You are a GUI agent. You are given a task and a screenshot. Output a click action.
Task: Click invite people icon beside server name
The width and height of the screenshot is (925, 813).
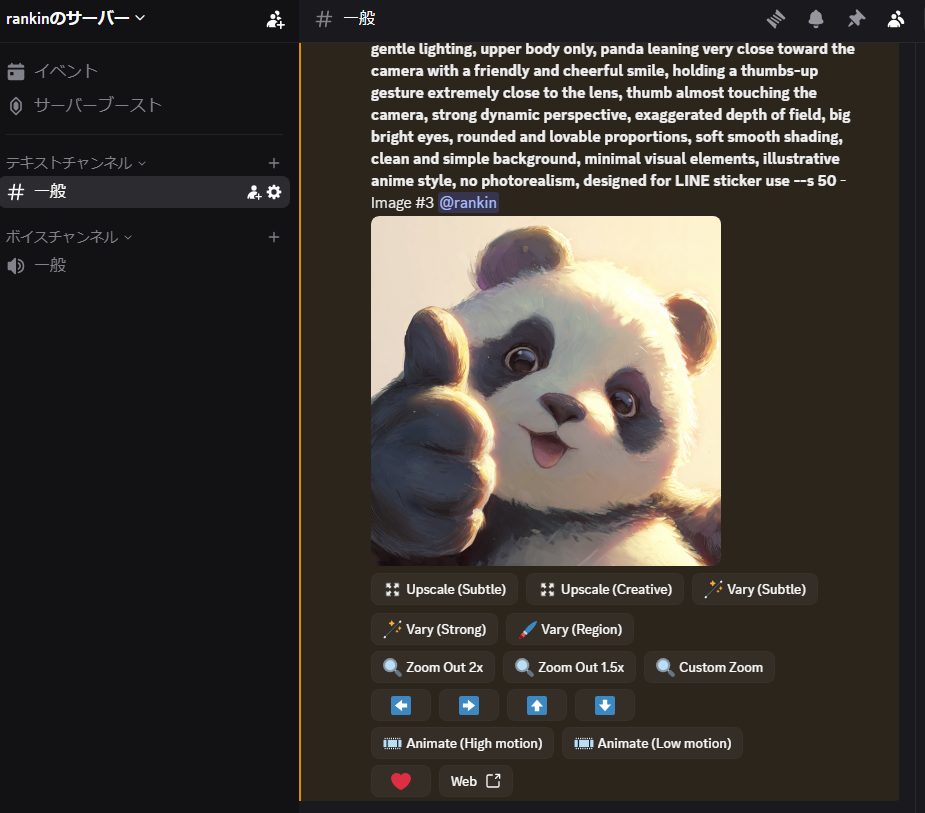pos(275,19)
